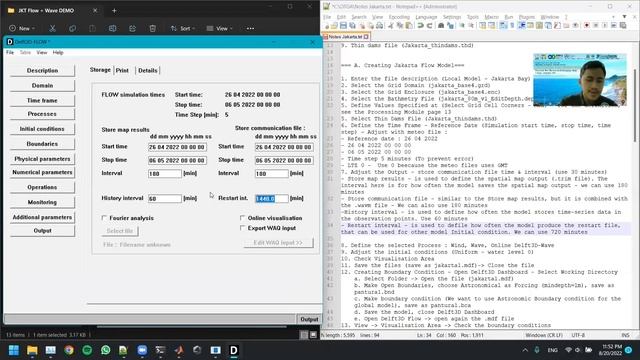Click the communication file Start time field
640x360 pixels.
284,147
